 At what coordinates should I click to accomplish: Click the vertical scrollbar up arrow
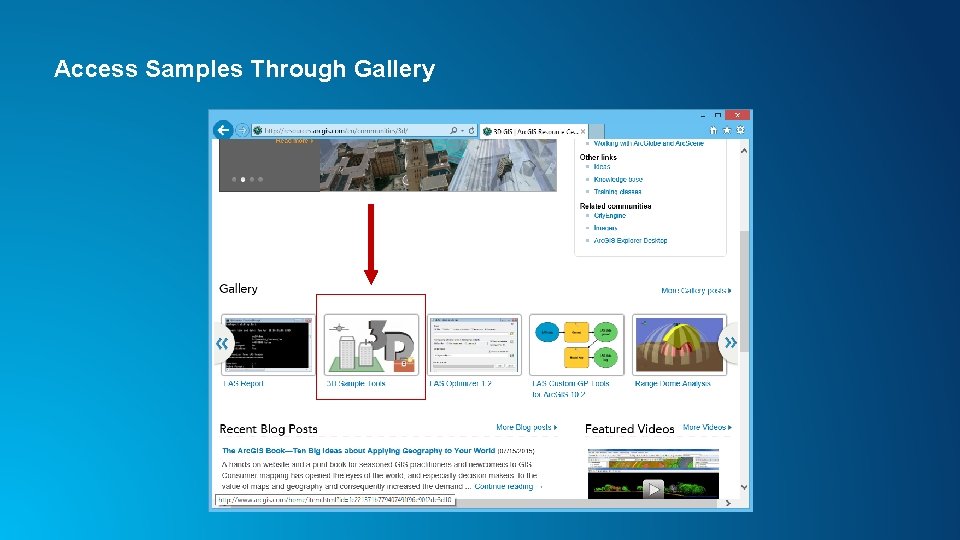click(744, 151)
